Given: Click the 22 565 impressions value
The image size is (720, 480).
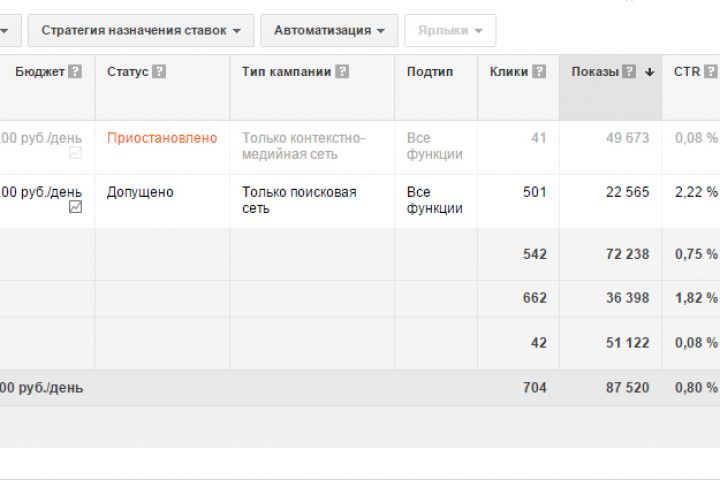Looking at the screenshot, I should (627, 192).
